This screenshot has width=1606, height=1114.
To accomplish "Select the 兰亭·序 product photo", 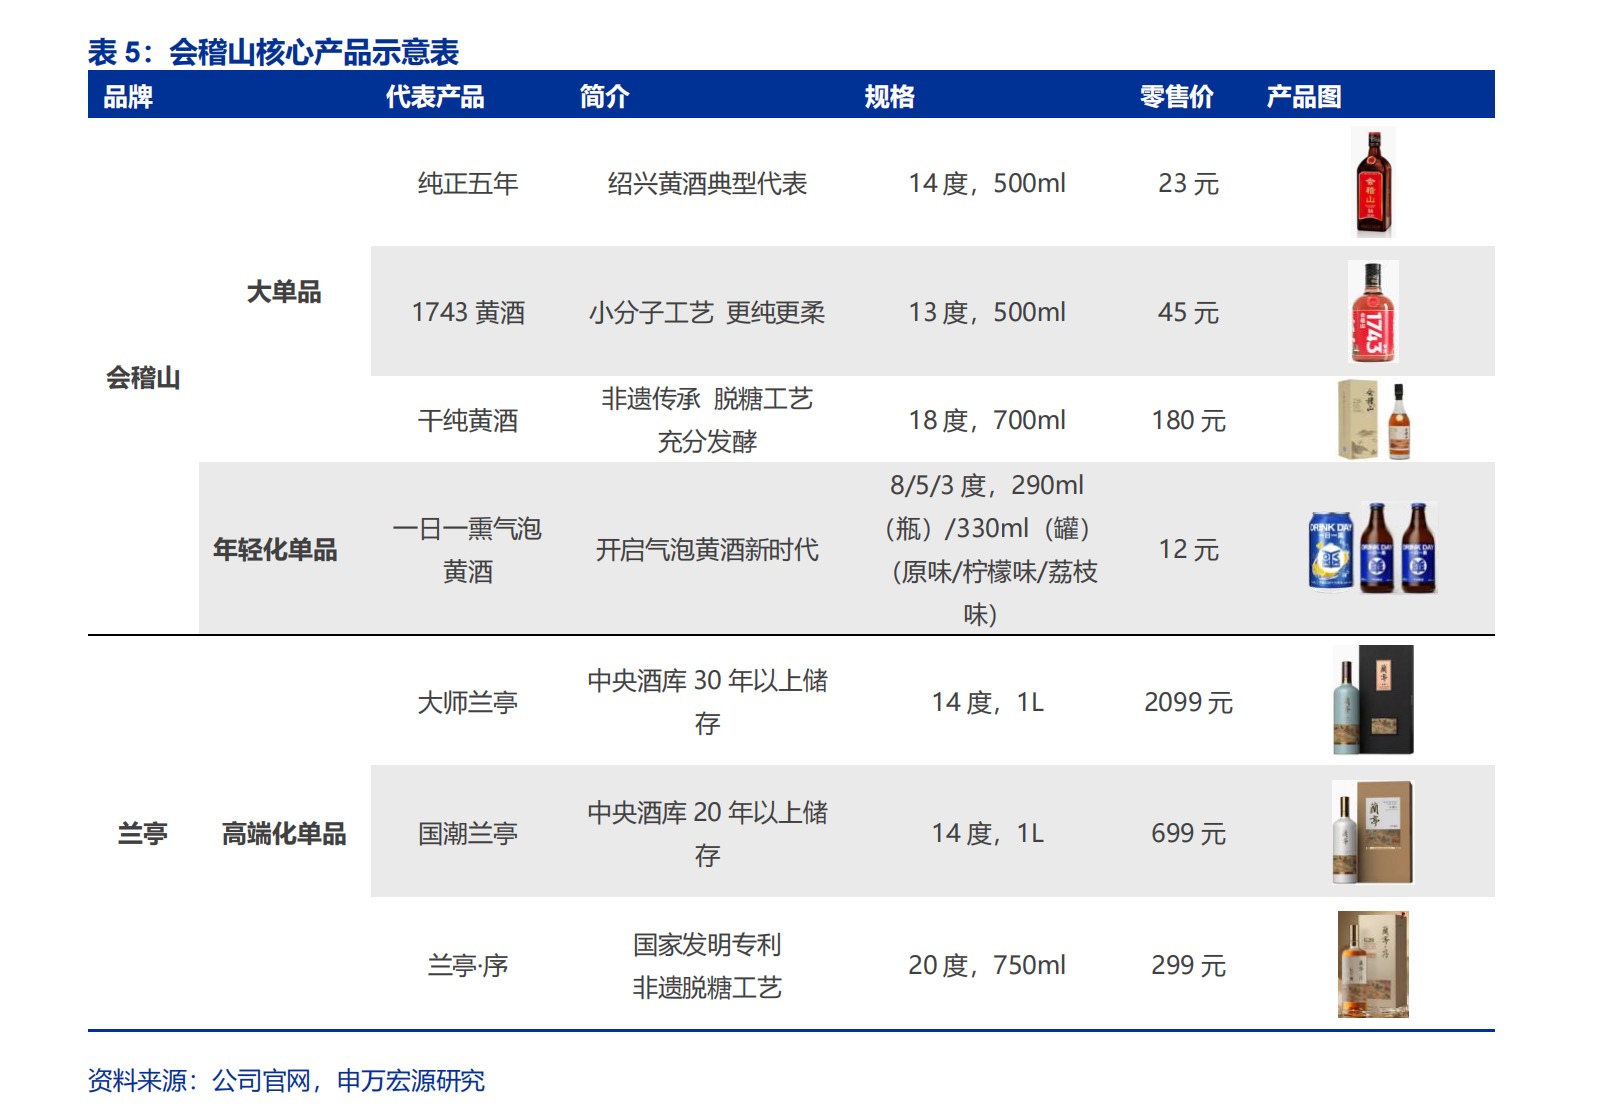I will click(1373, 964).
